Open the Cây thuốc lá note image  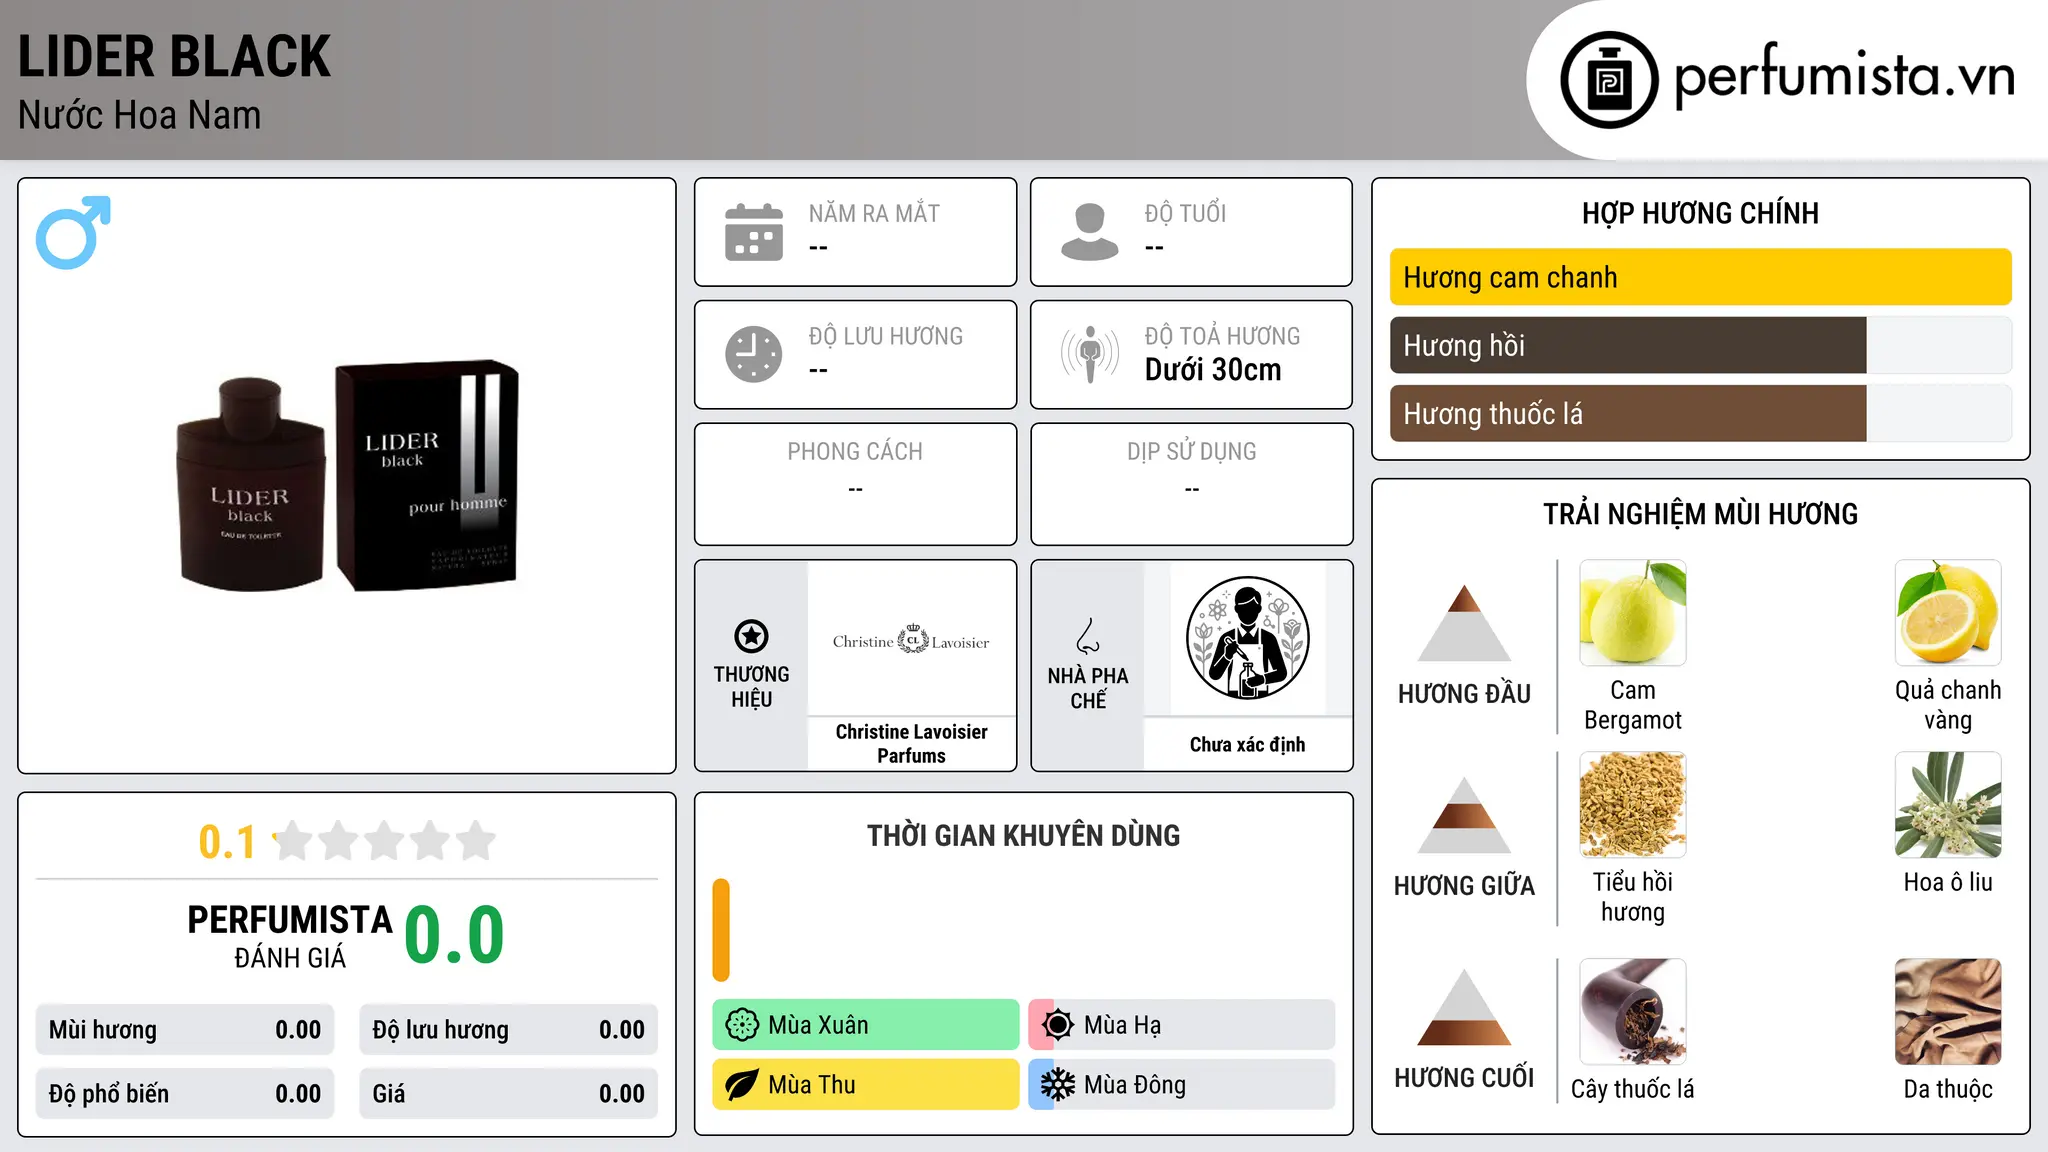click(x=1633, y=1012)
